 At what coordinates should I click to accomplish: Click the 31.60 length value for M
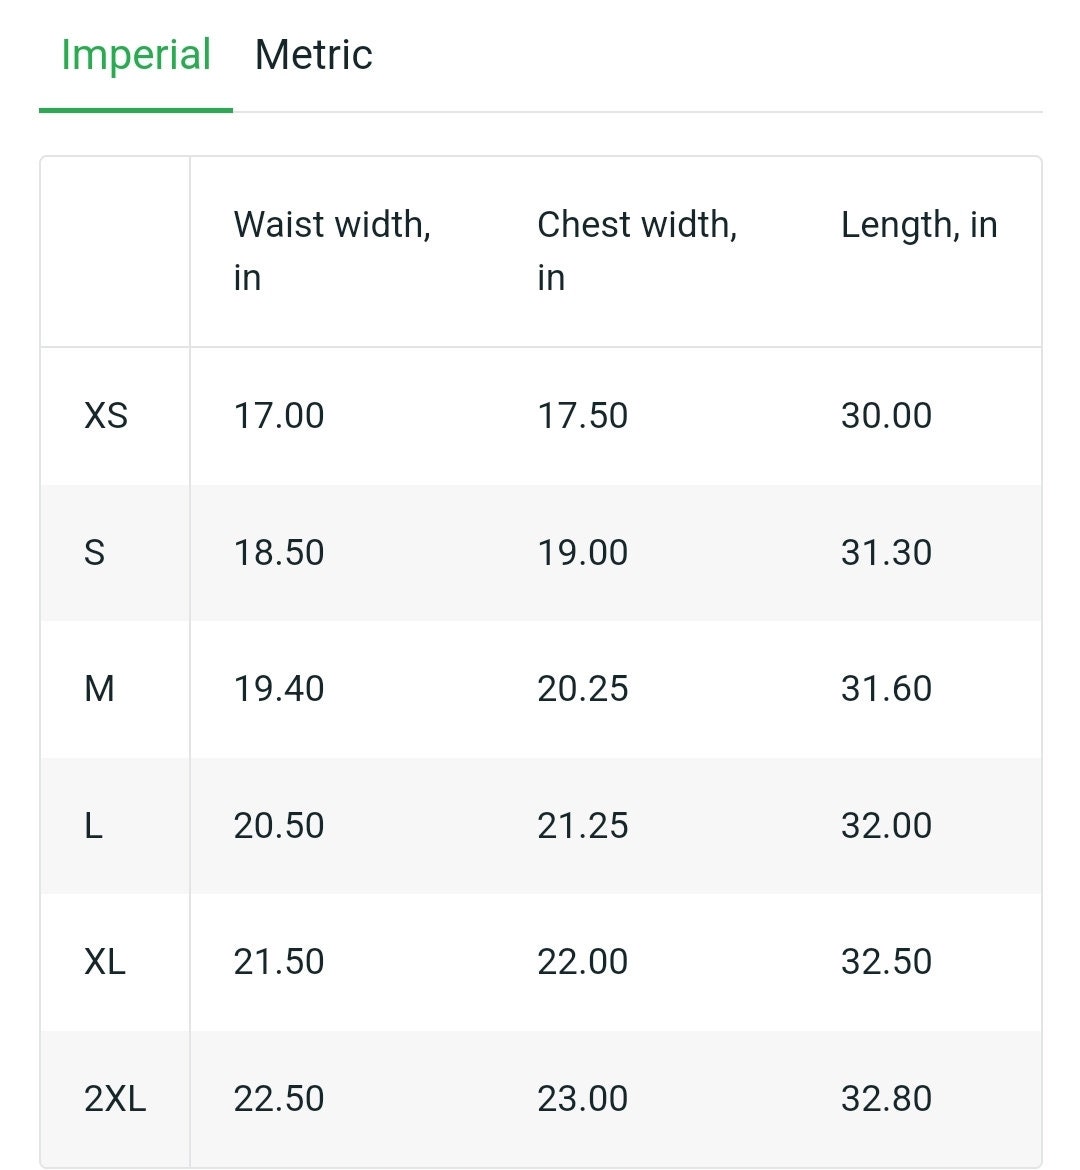click(886, 689)
